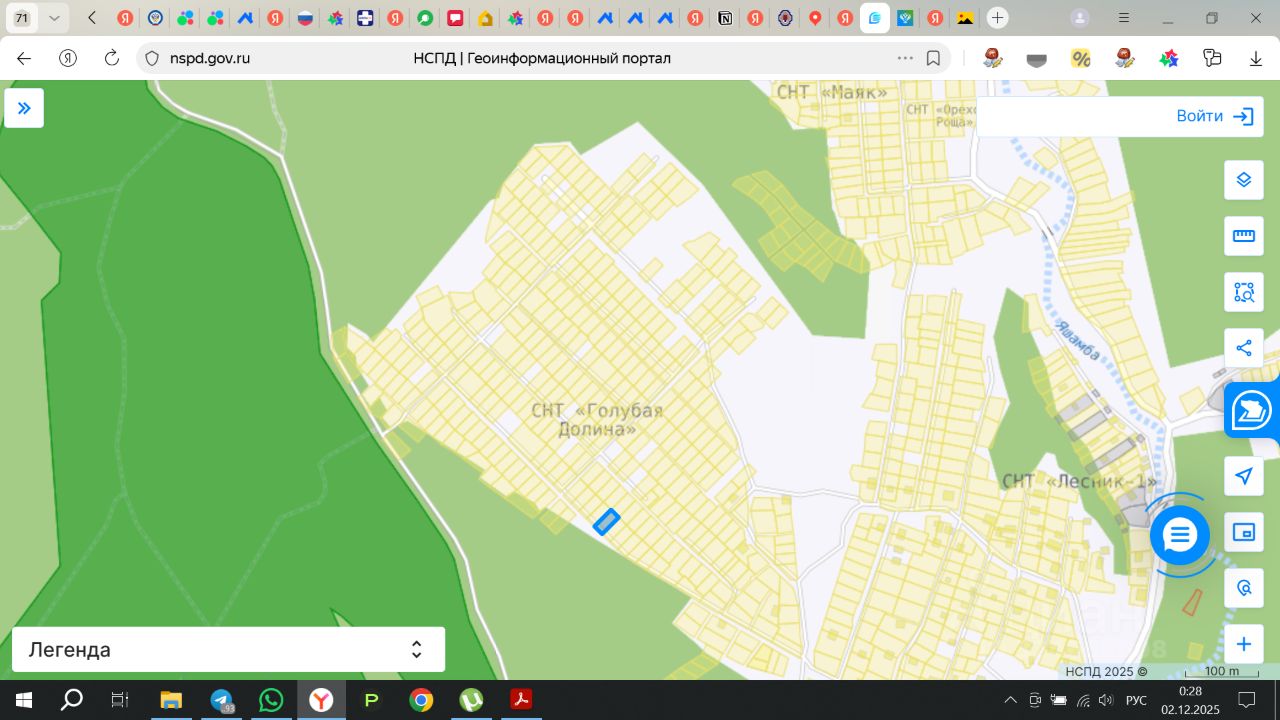Open Telegram from the taskbar
Viewport: 1280px width, 720px height.
[221, 700]
